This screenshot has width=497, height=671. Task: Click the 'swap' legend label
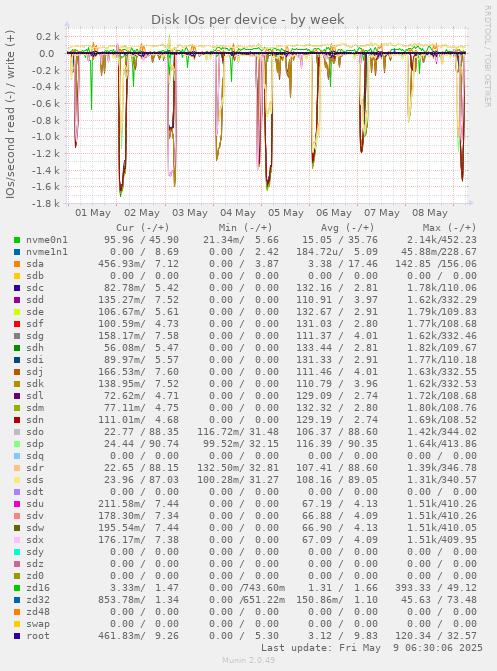pyautogui.click(x=38, y=624)
